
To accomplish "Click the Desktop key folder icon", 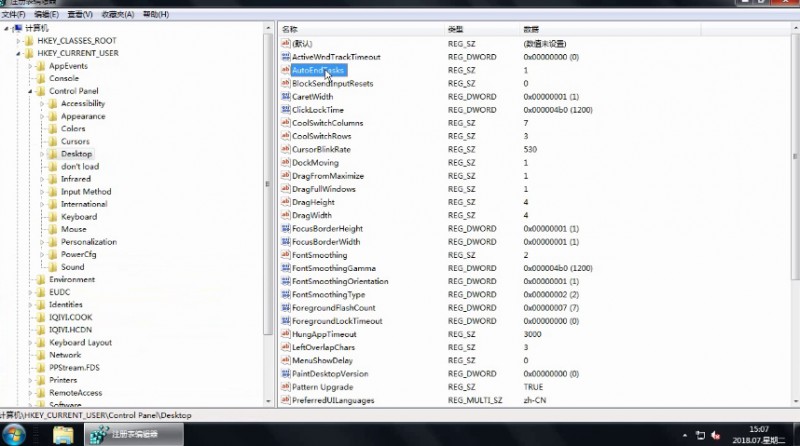I will pos(53,154).
